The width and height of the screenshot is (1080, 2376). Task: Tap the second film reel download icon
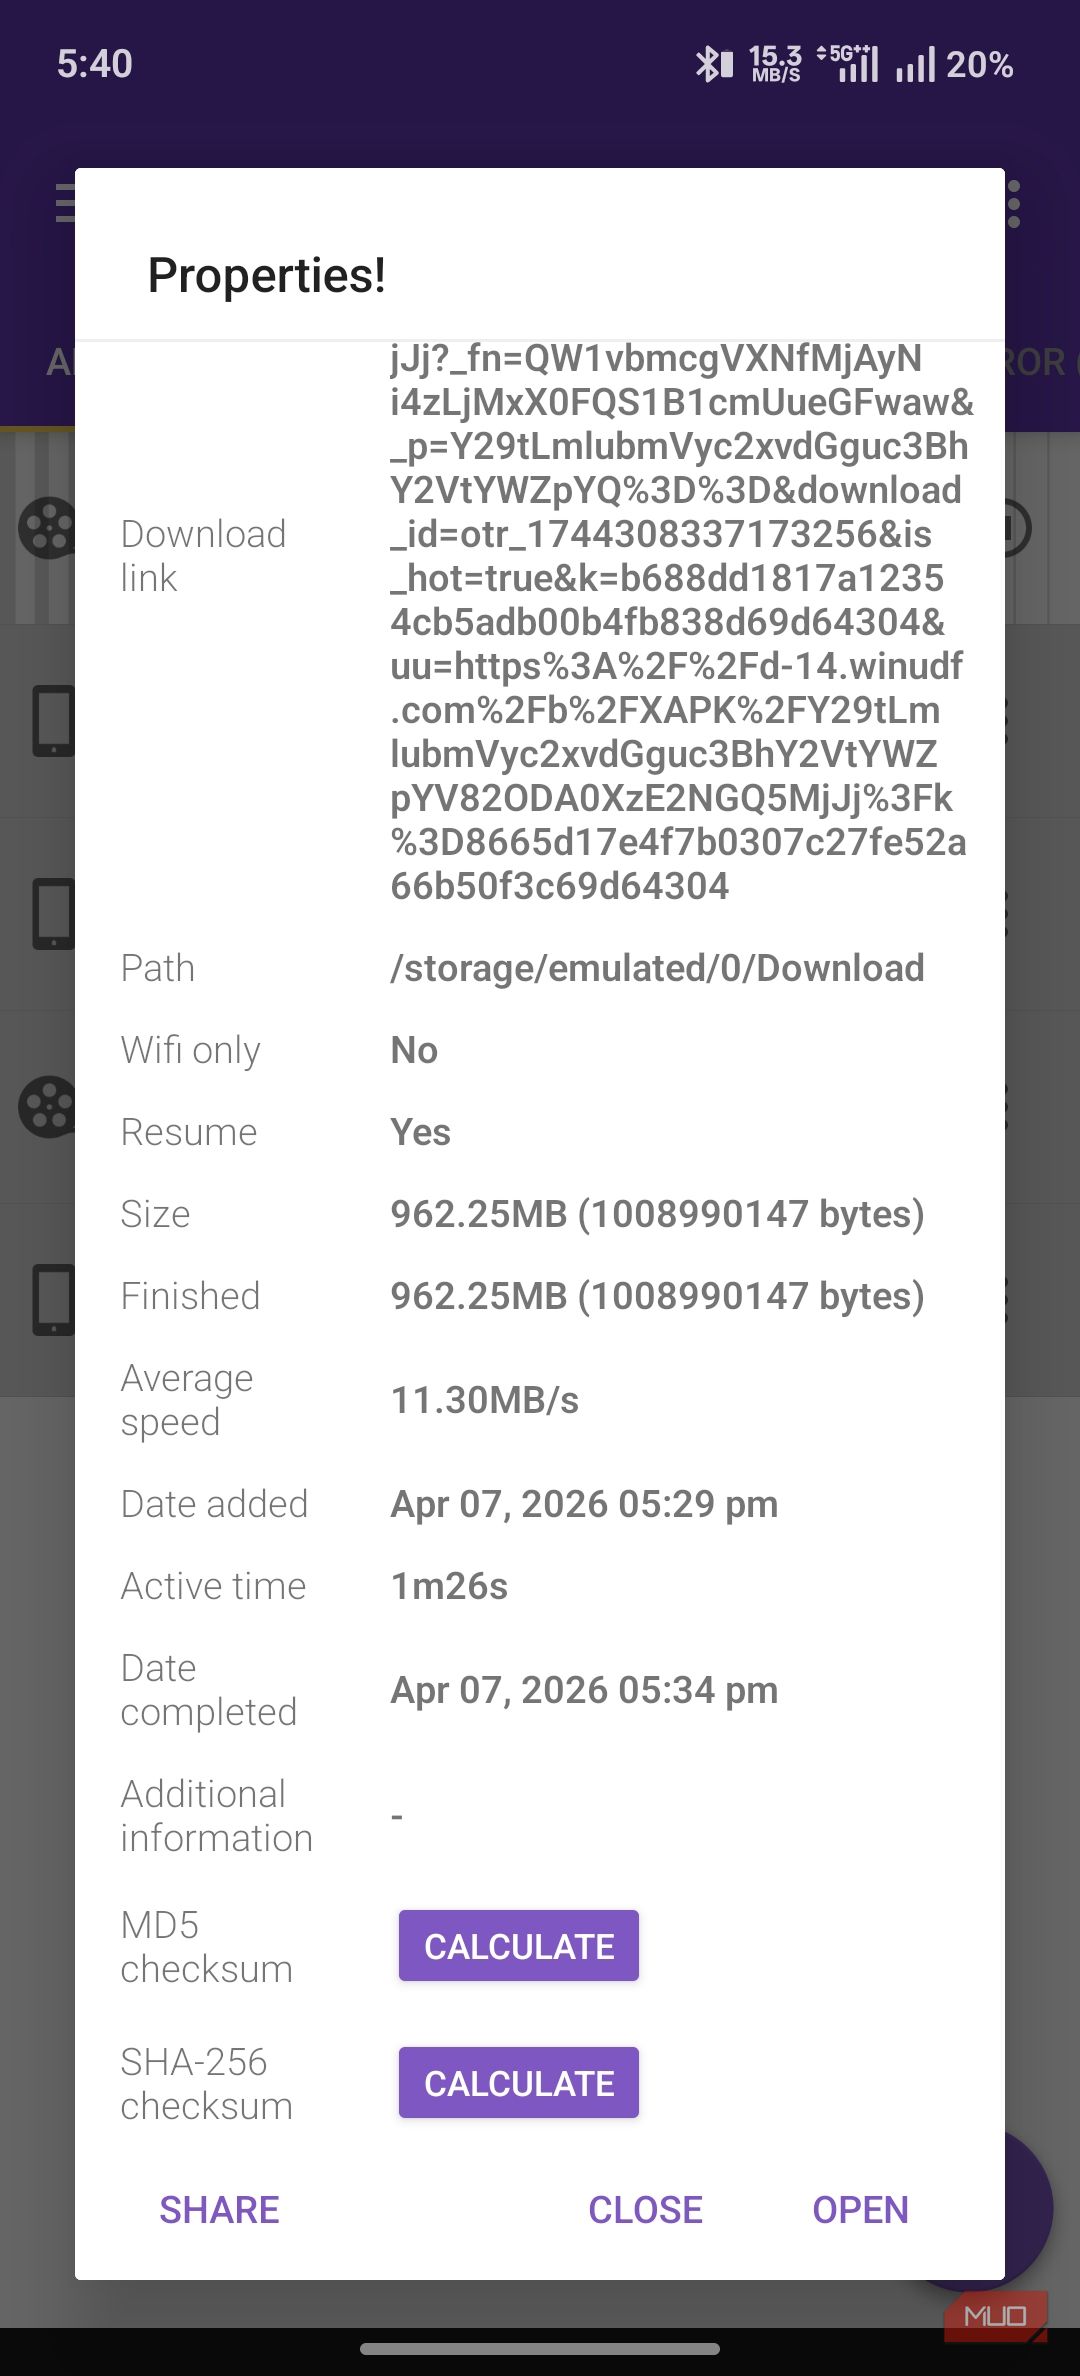[x=47, y=1107]
